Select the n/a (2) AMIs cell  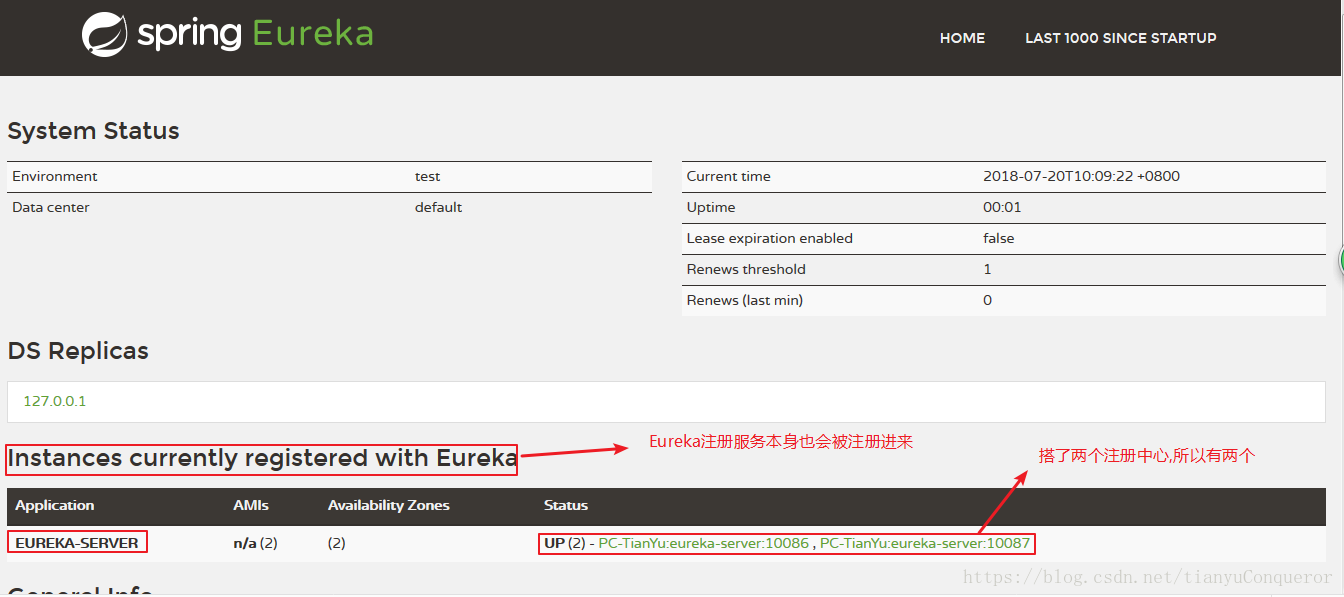(255, 544)
